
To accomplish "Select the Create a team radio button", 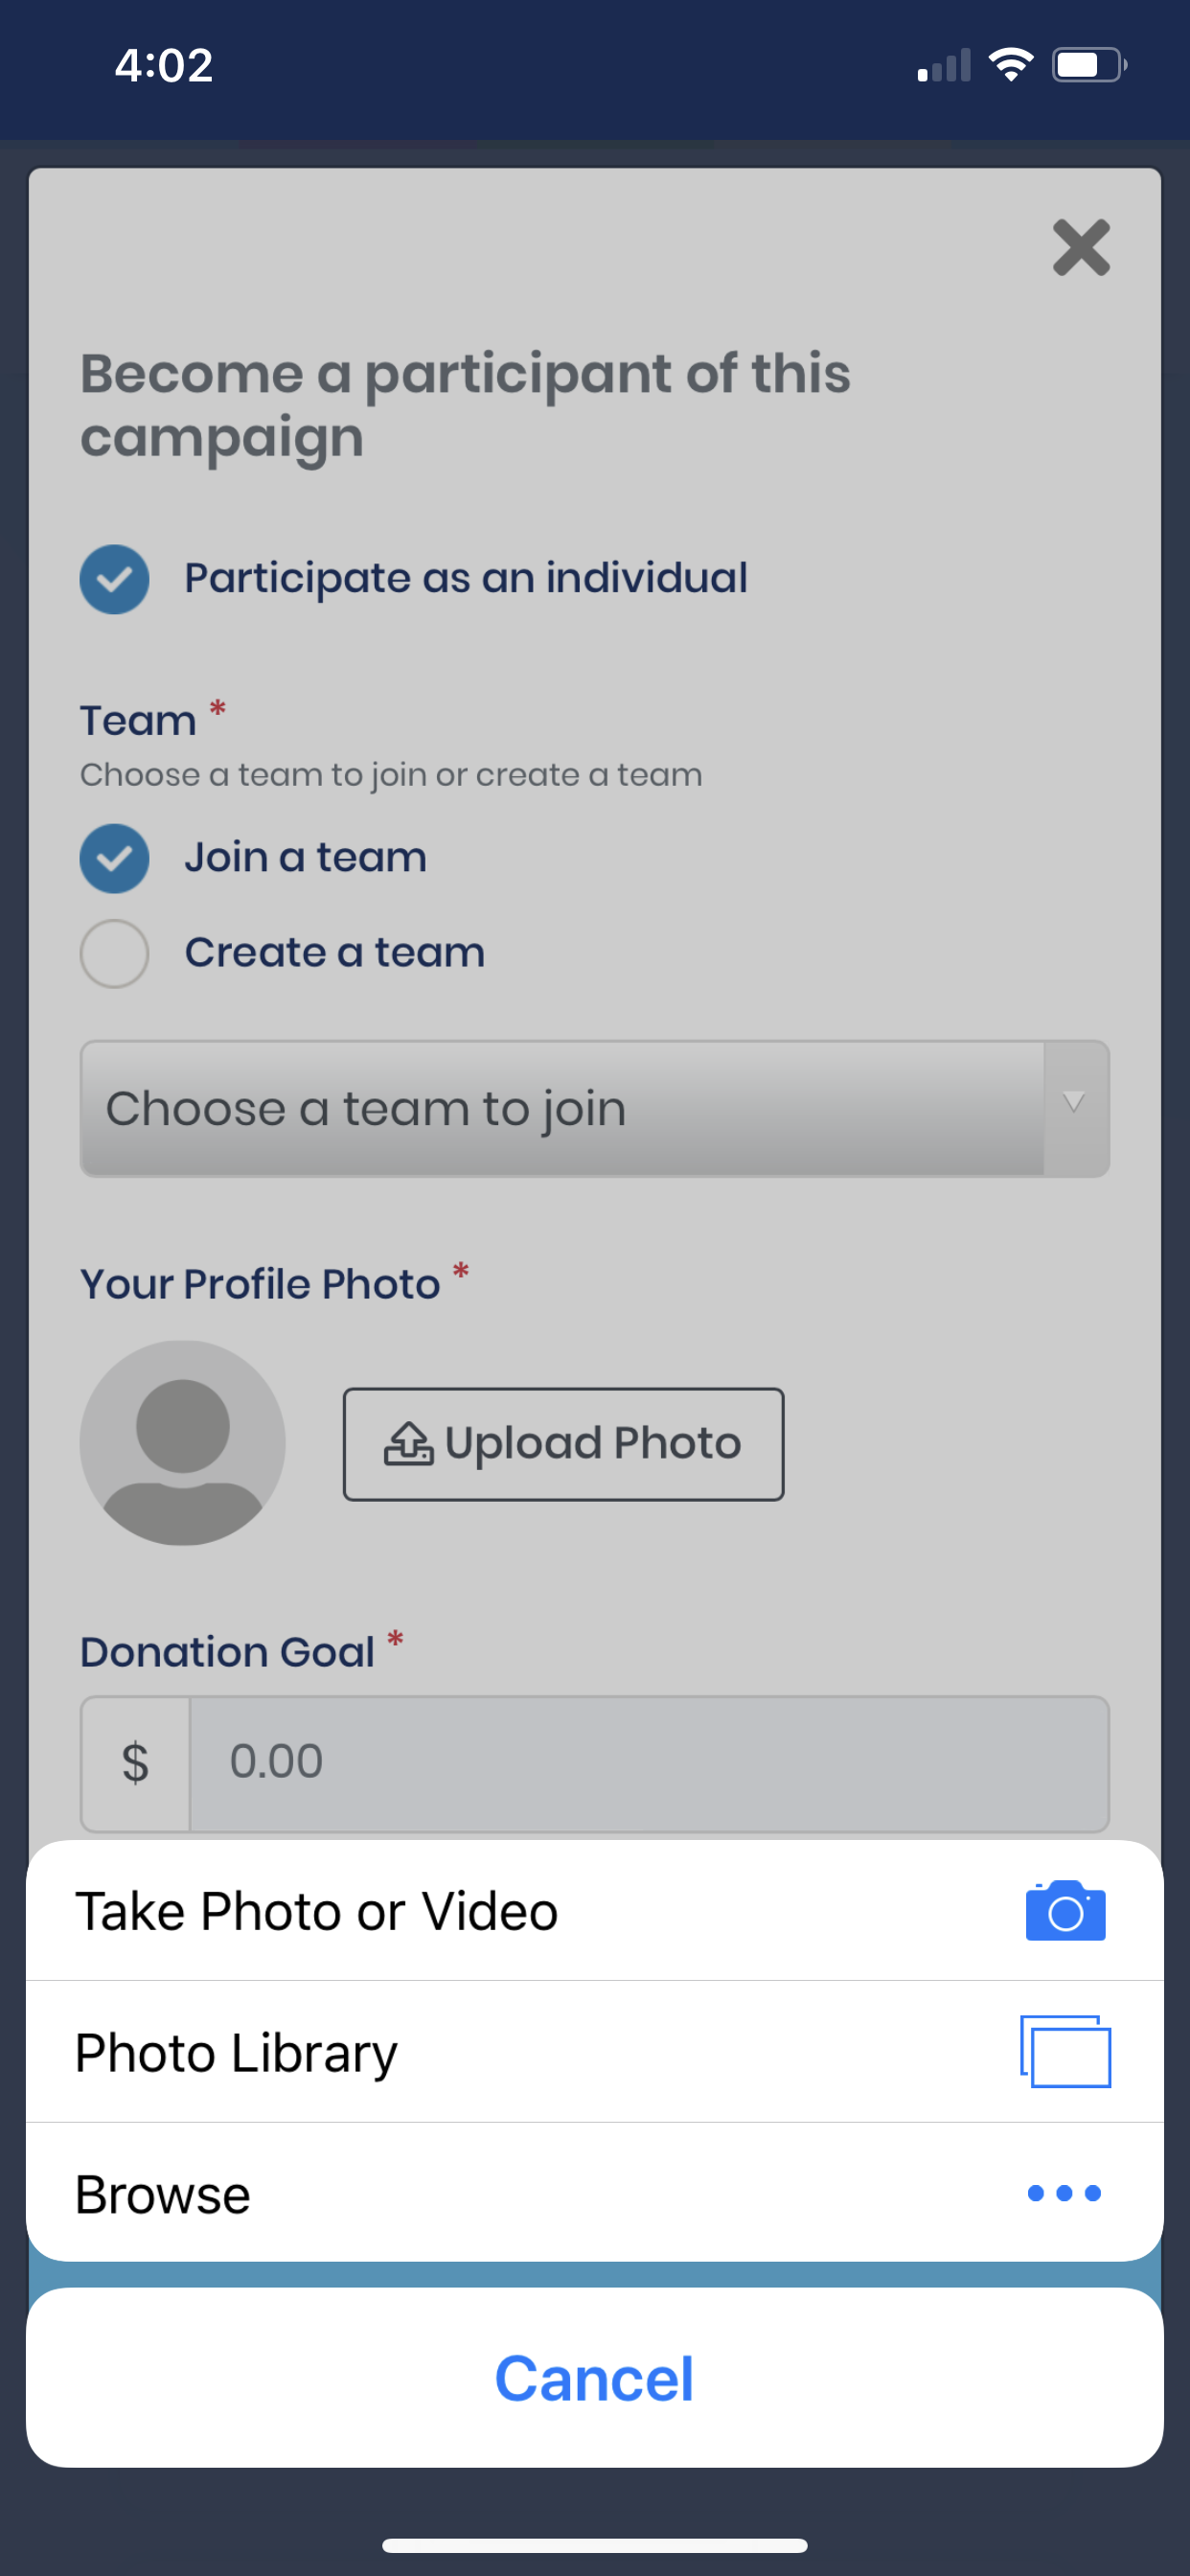I will pos(115,953).
